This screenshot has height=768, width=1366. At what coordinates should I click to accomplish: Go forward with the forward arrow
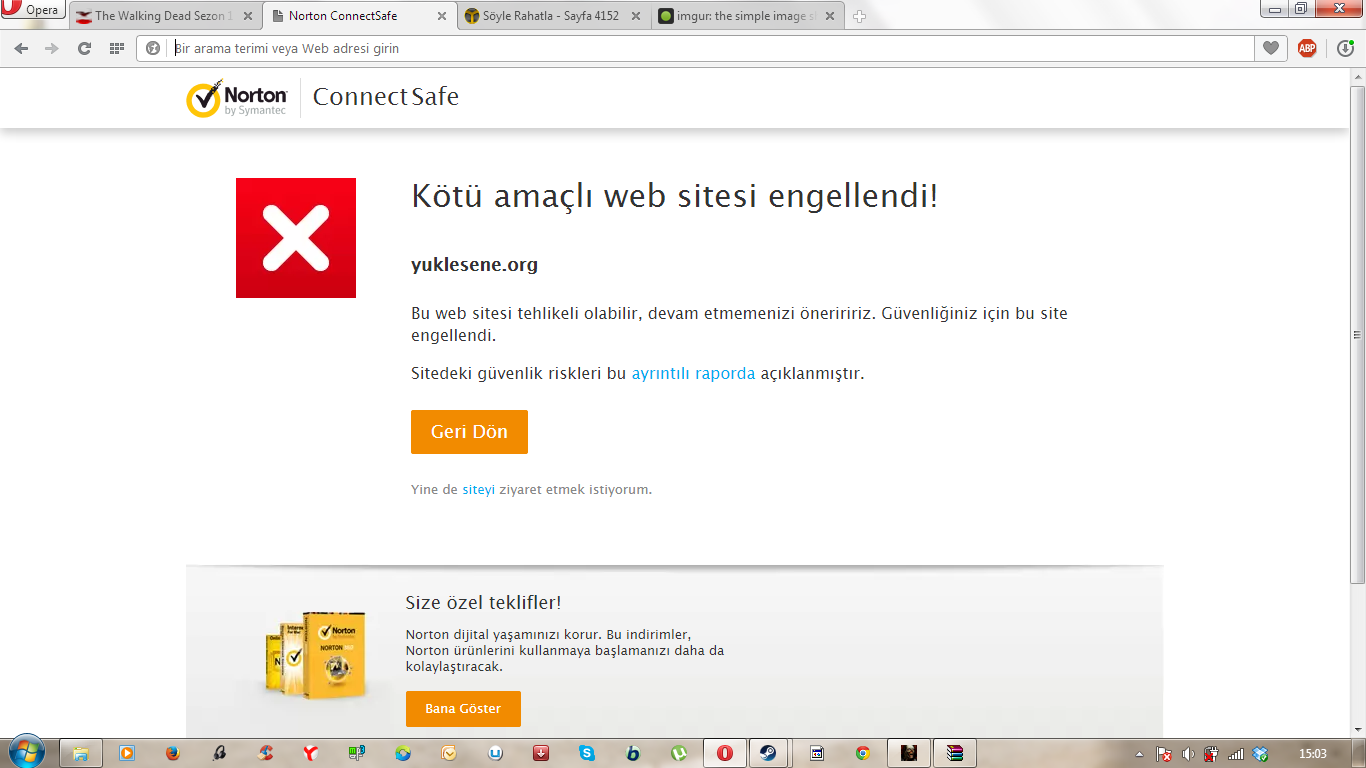(x=52, y=48)
